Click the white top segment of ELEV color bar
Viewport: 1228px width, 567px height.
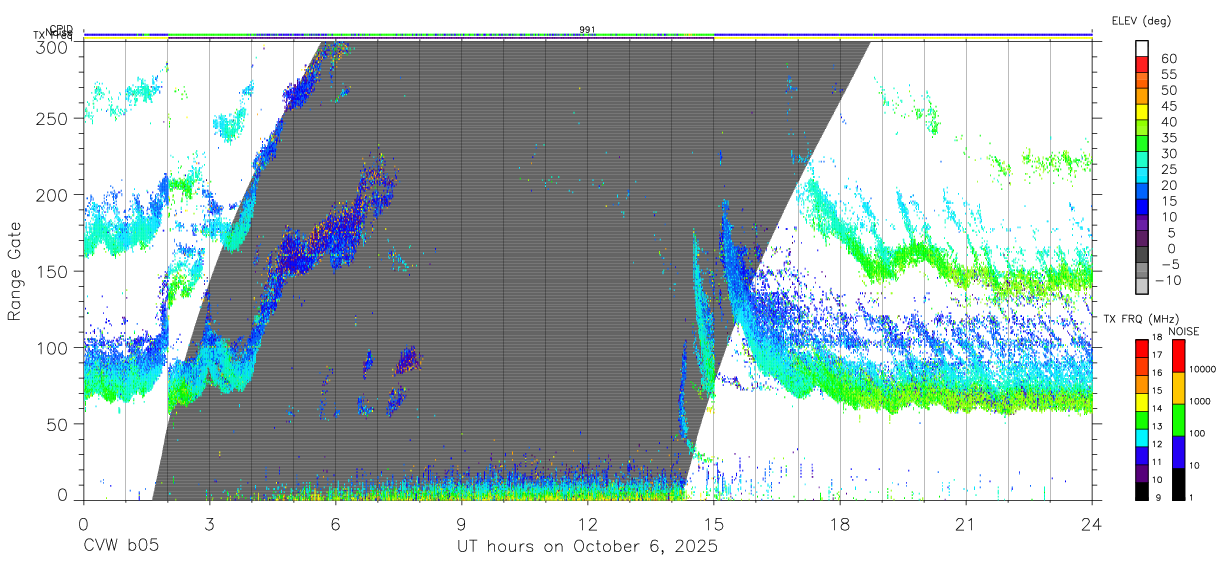click(x=1141, y=47)
